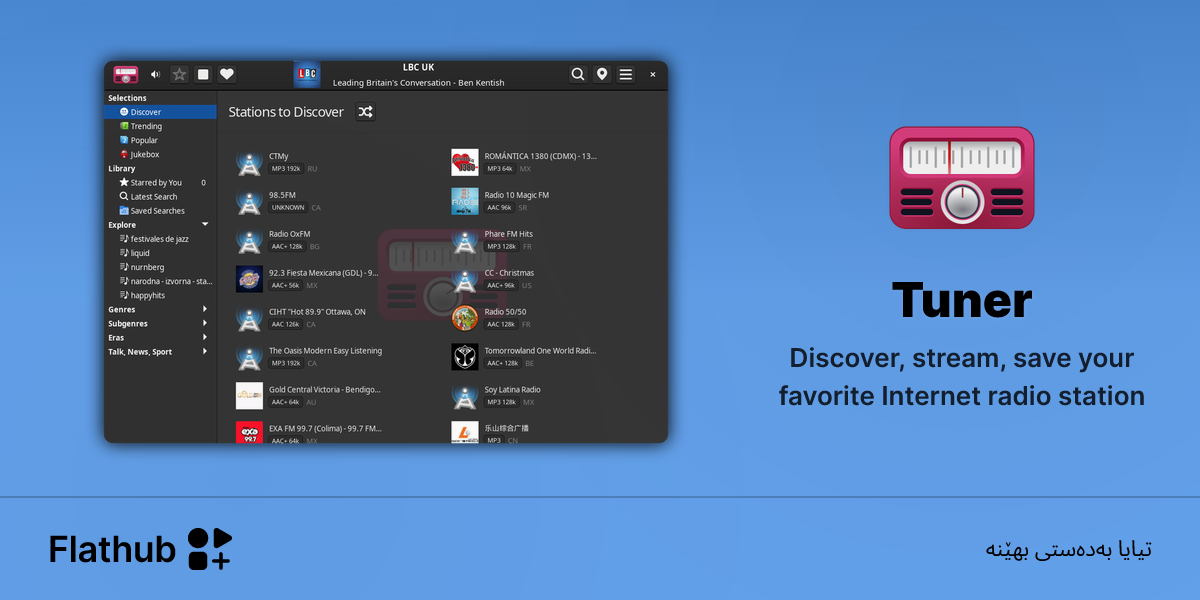Click the EXA FM 99.7 station logo
The width and height of the screenshot is (1200, 600).
(249, 432)
